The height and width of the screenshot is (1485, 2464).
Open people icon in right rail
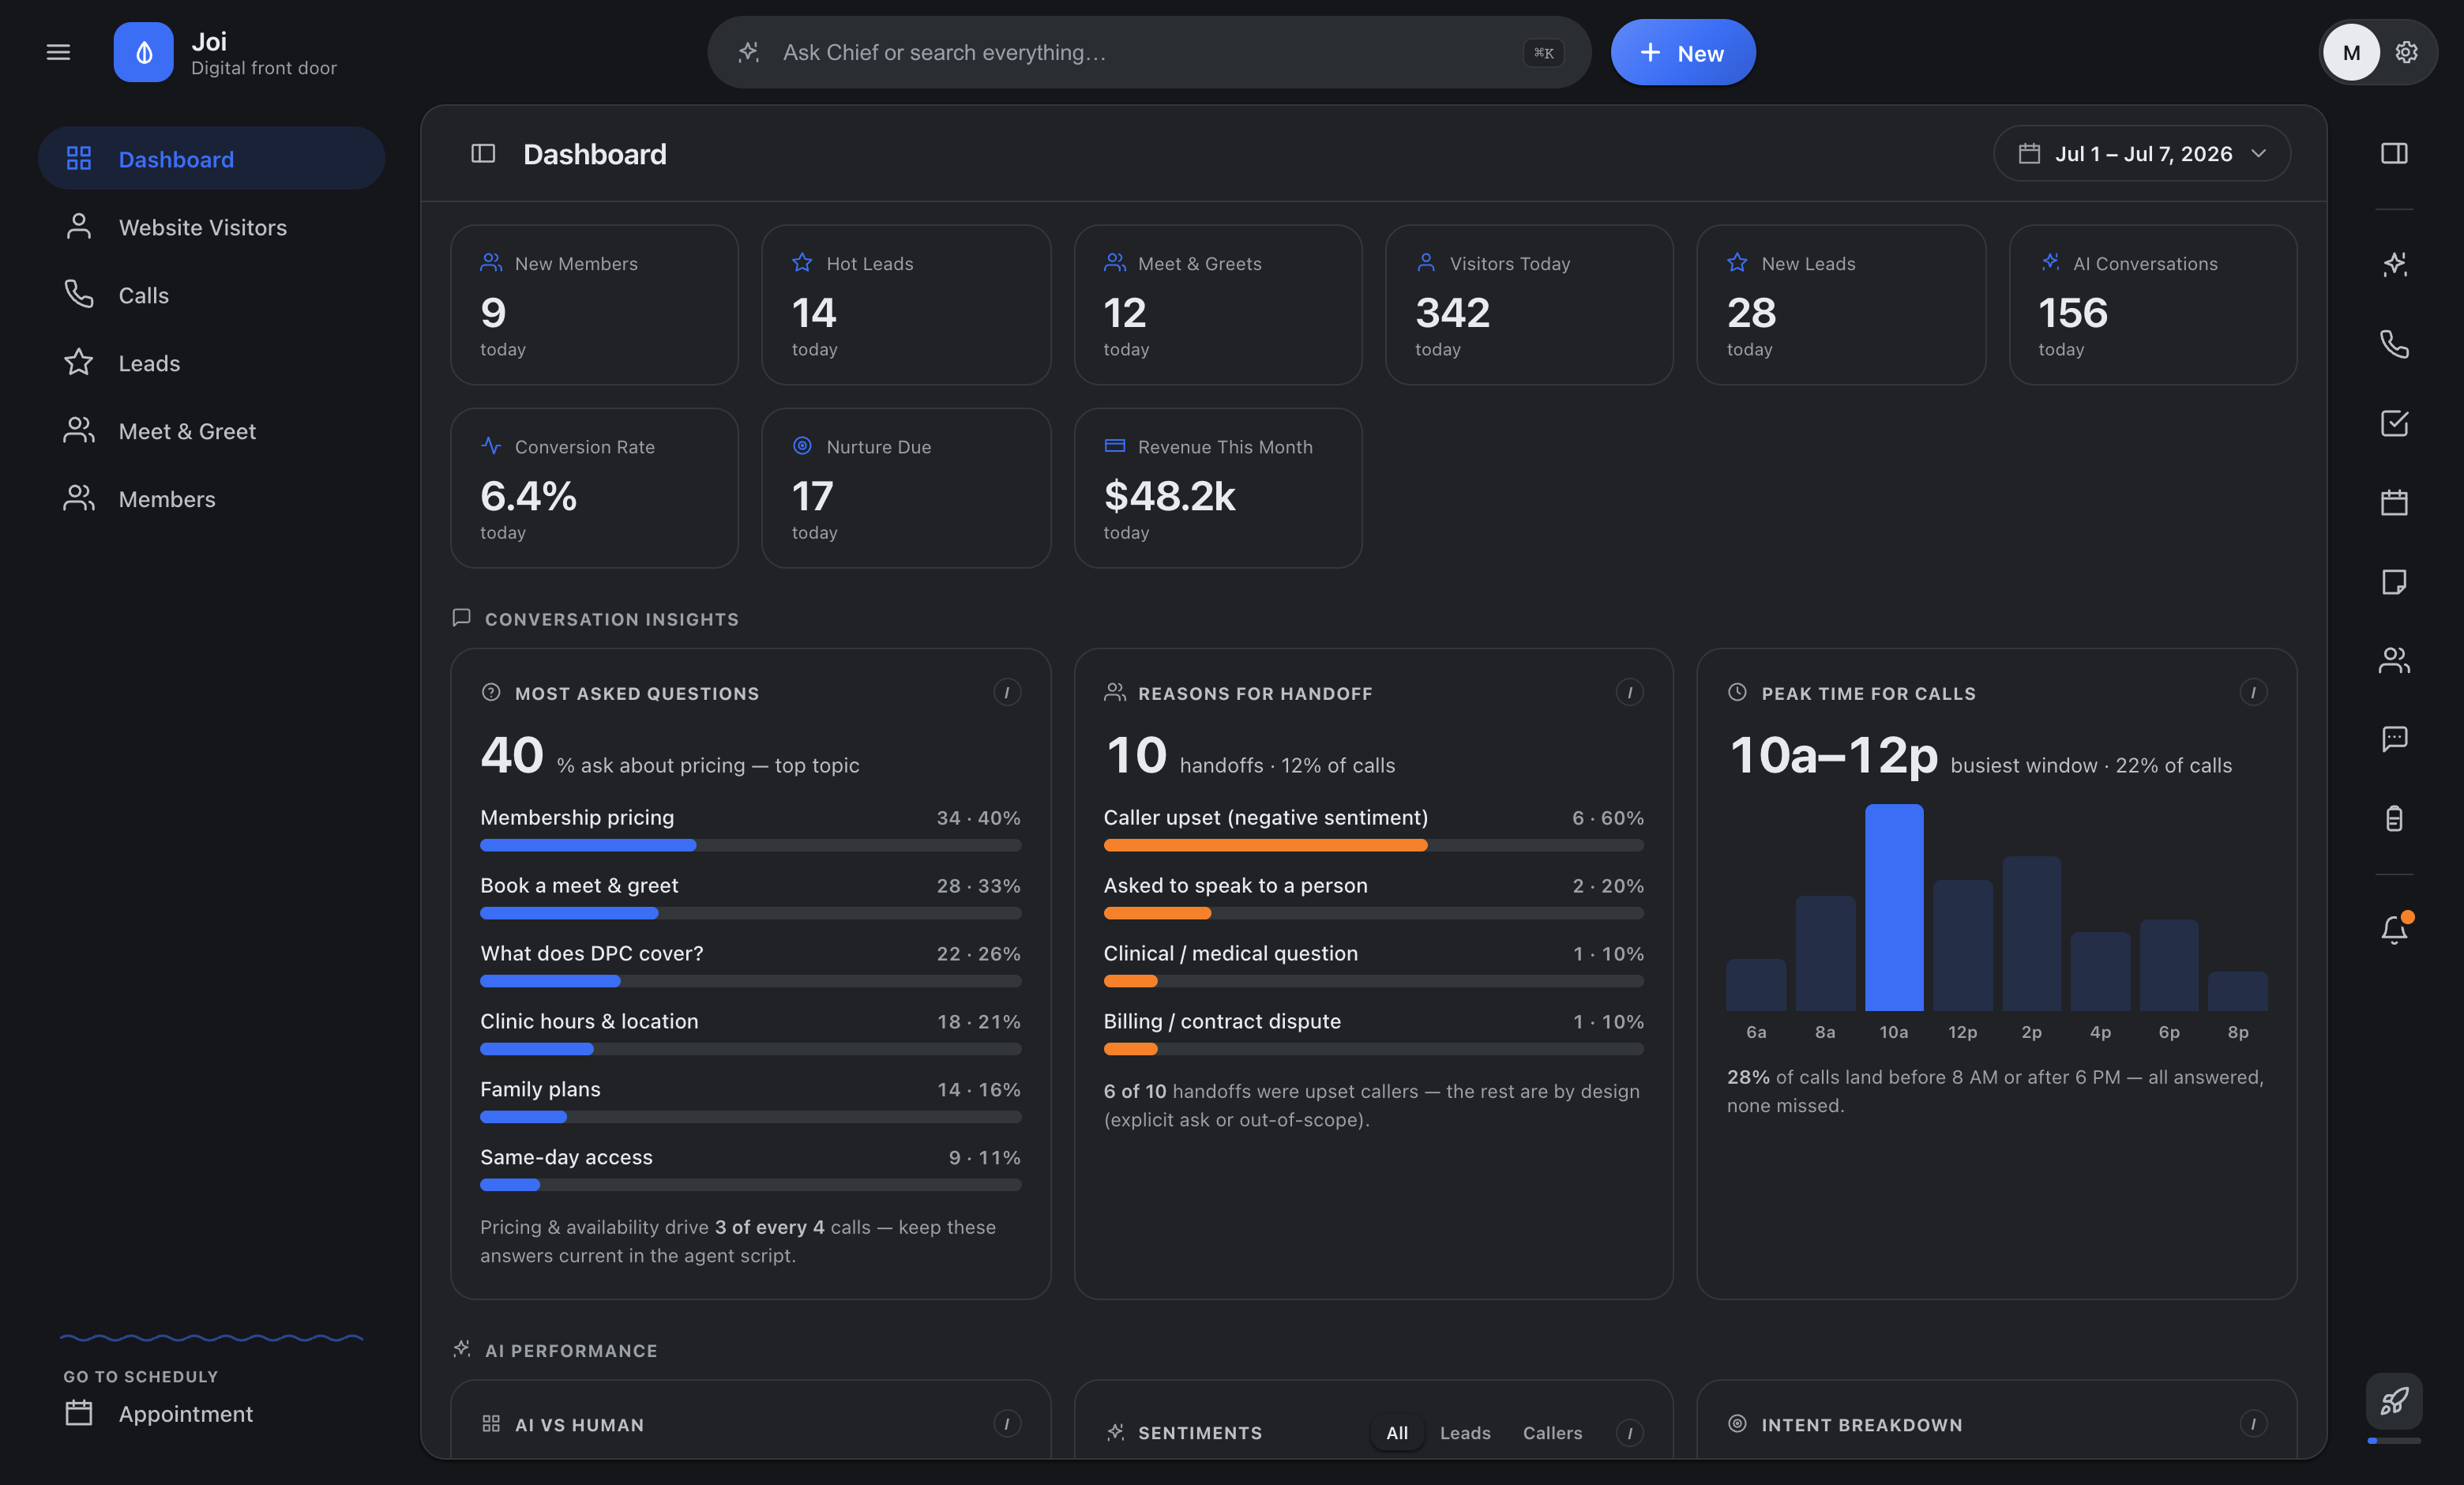coord(2394,660)
